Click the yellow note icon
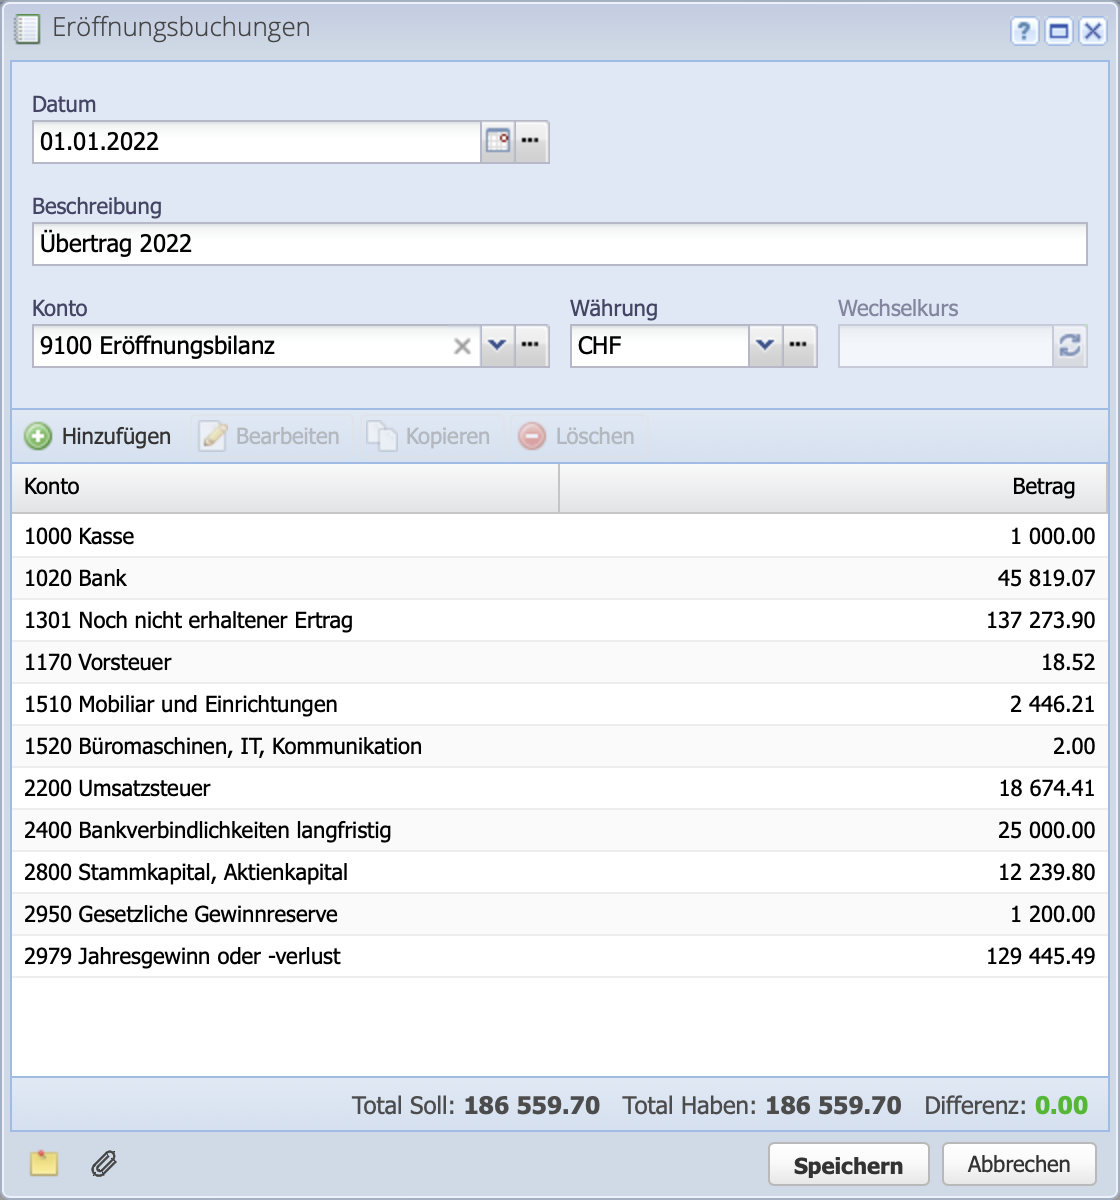1120x1200 pixels. point(44,1164)
